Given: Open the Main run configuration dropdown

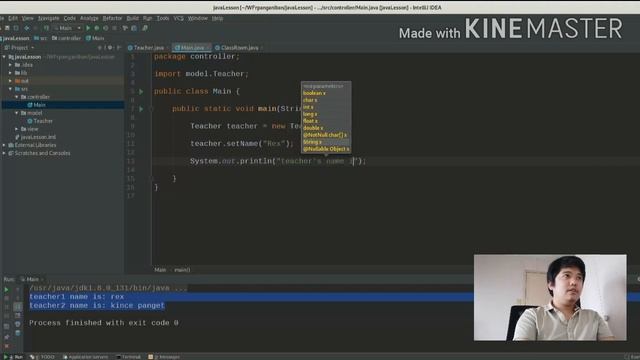Looking at the screenshot, I should coord(68,28).
